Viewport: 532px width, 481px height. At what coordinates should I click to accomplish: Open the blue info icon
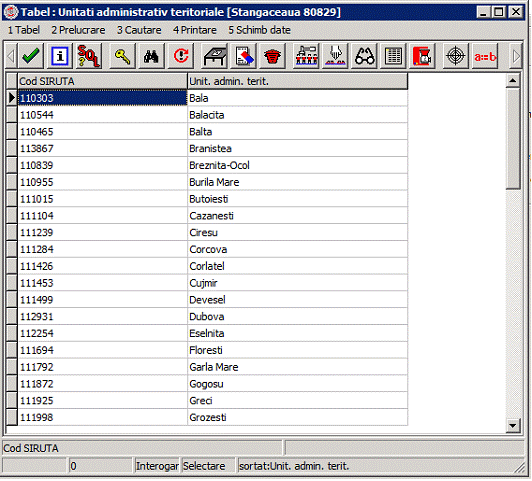(60, 56)
